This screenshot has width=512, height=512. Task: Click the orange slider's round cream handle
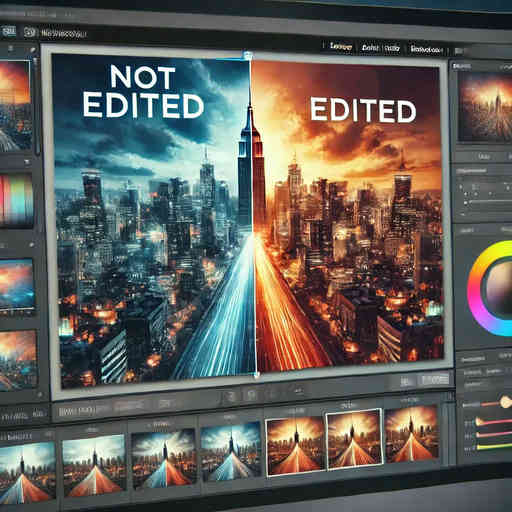pyautogui.click(x=506, y=402)
